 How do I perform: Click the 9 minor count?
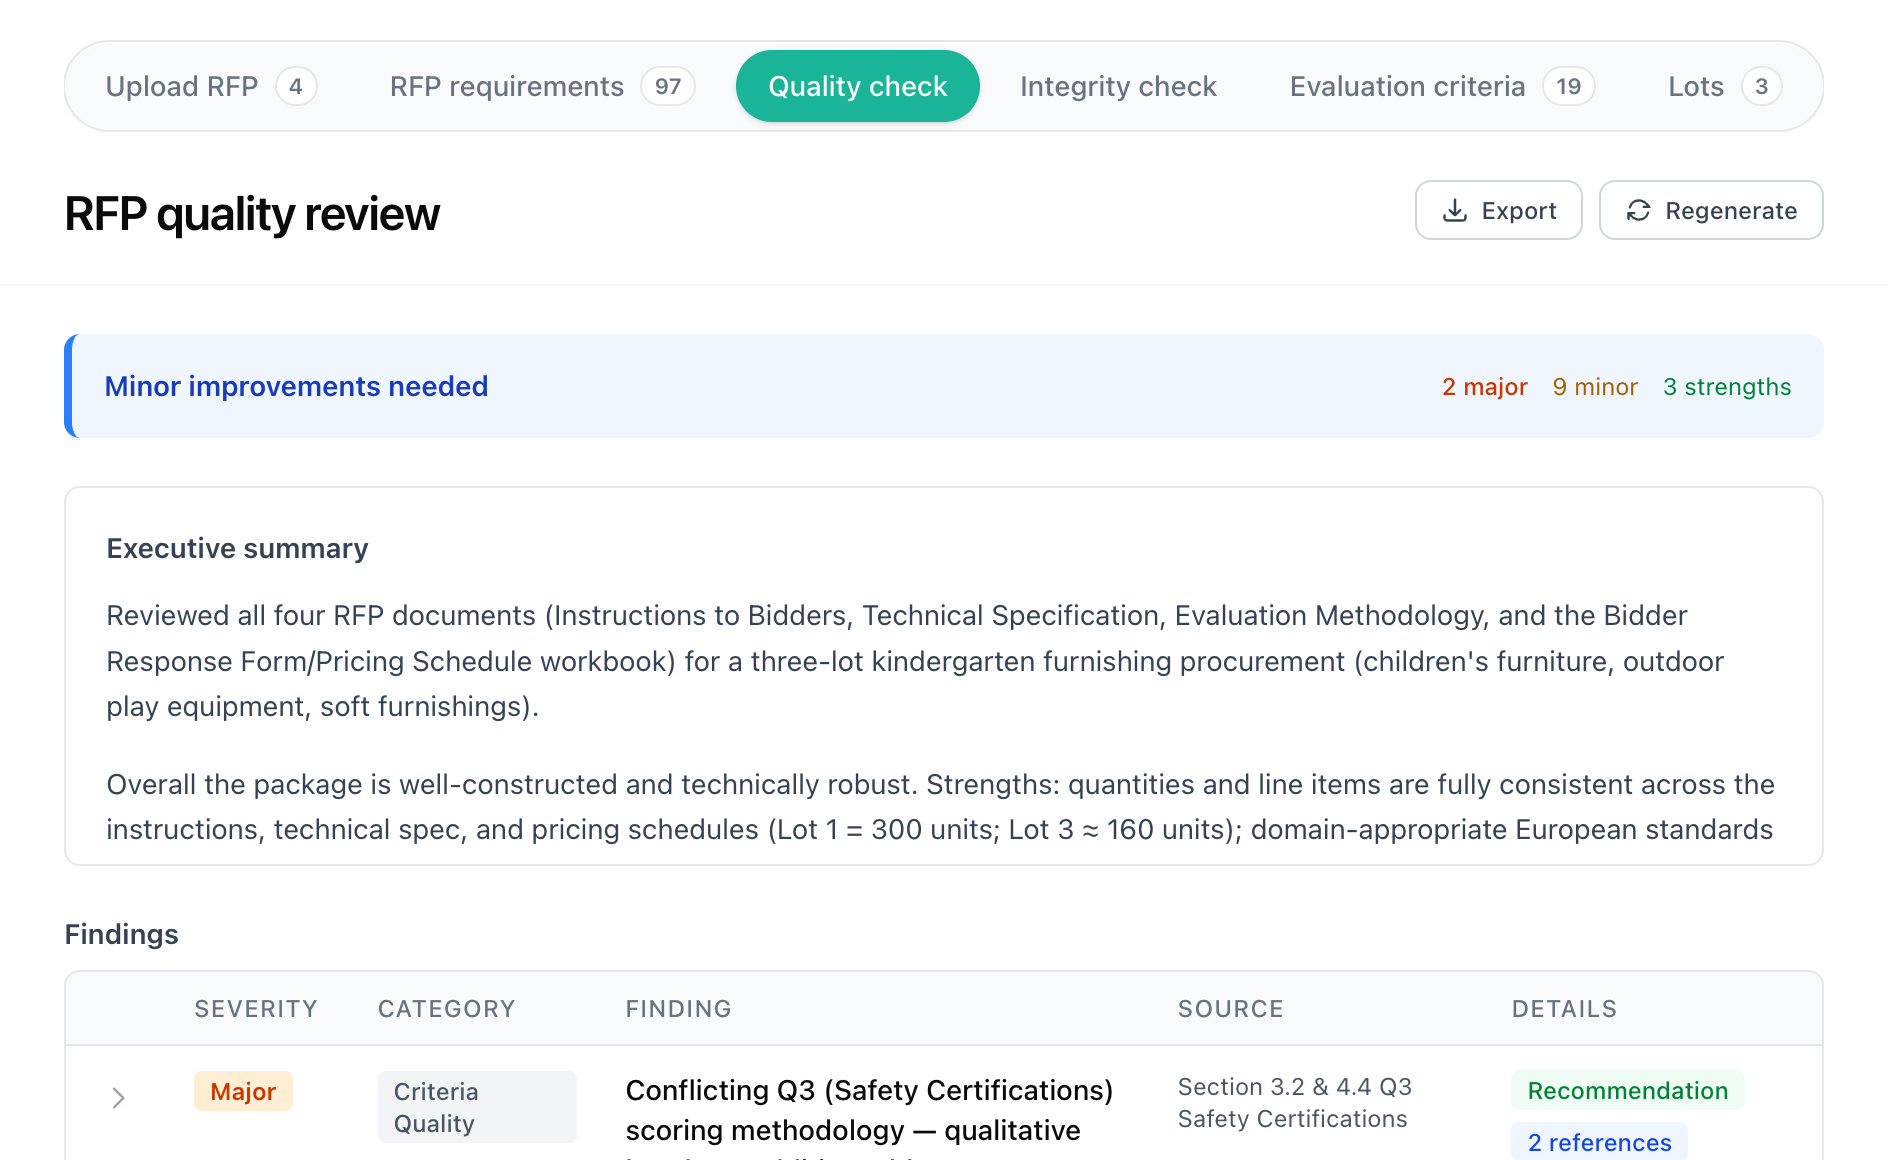click(x=1595, y=387)
